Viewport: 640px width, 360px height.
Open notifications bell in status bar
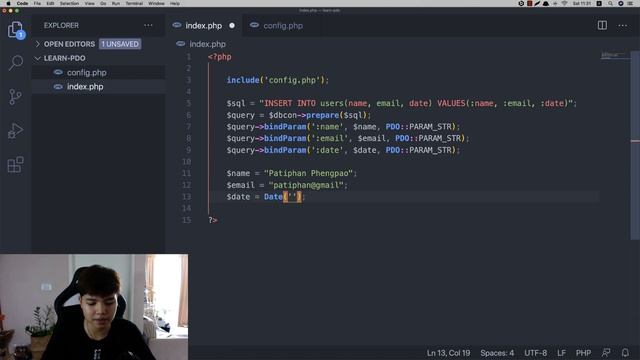pyautogui.click(x=625, y=353)
